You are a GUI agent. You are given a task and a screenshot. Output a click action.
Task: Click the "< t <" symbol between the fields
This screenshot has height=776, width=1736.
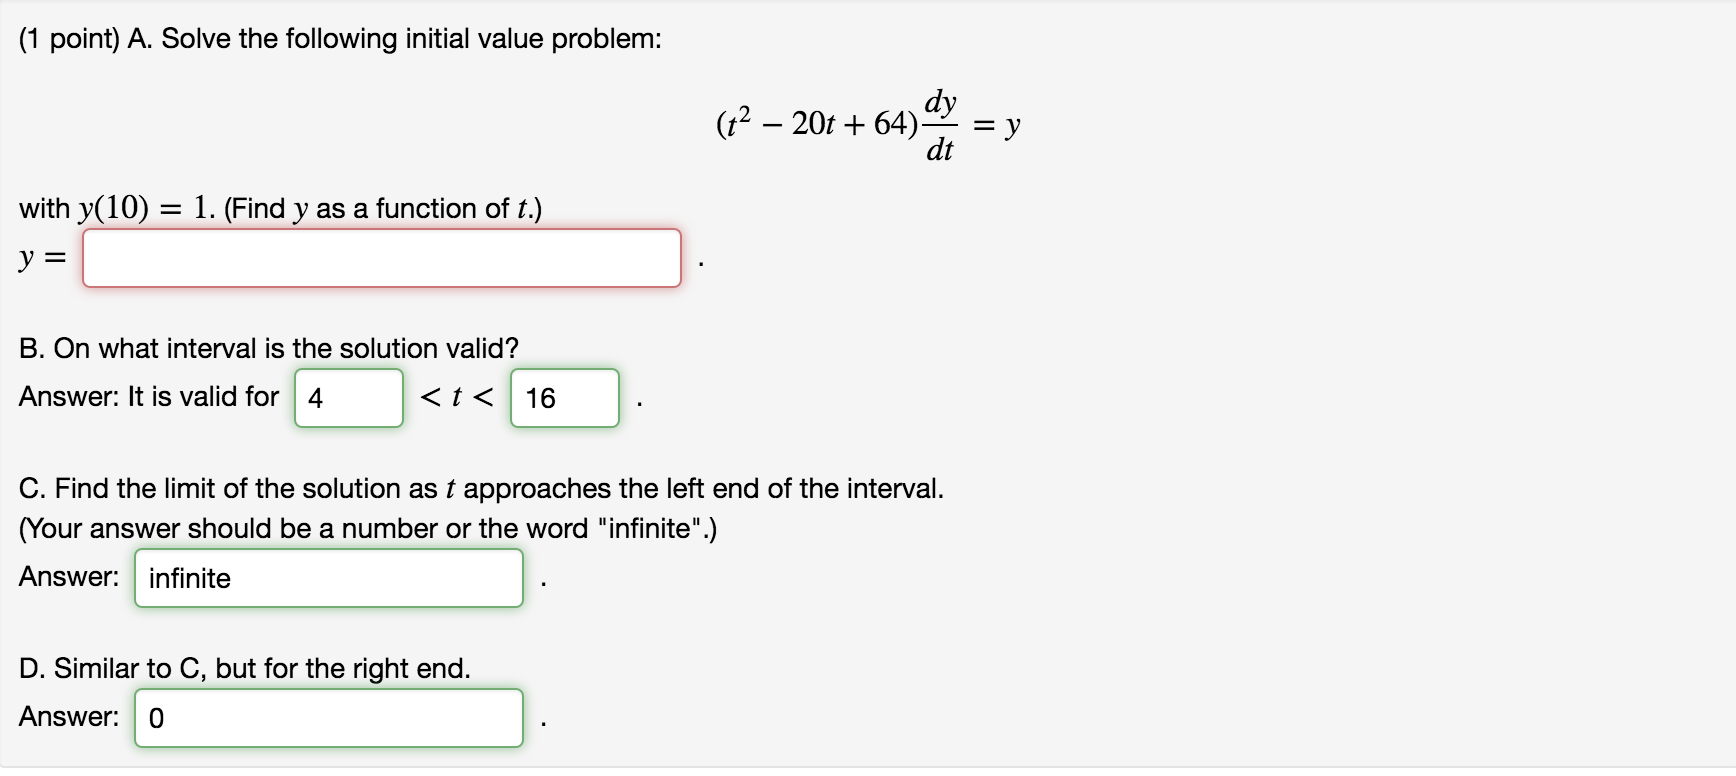457,397
